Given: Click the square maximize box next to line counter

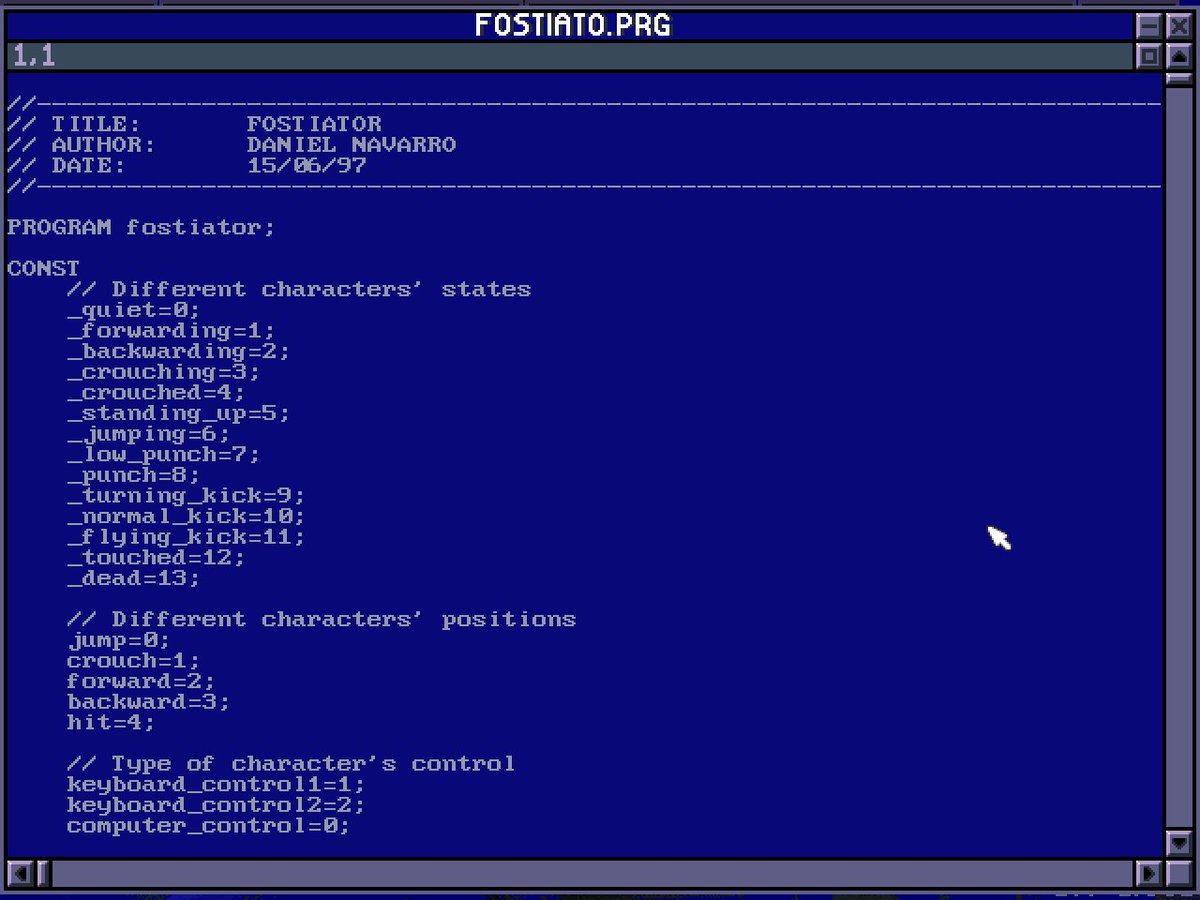Looking at the screenshot, I should [x=1149, y=56].
